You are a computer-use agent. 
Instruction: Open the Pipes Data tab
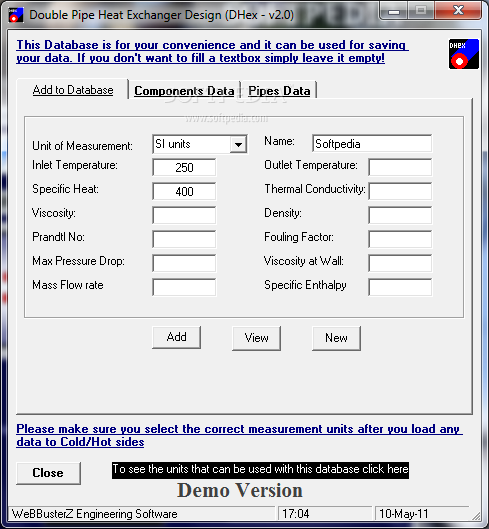click(x=279, y=91)
